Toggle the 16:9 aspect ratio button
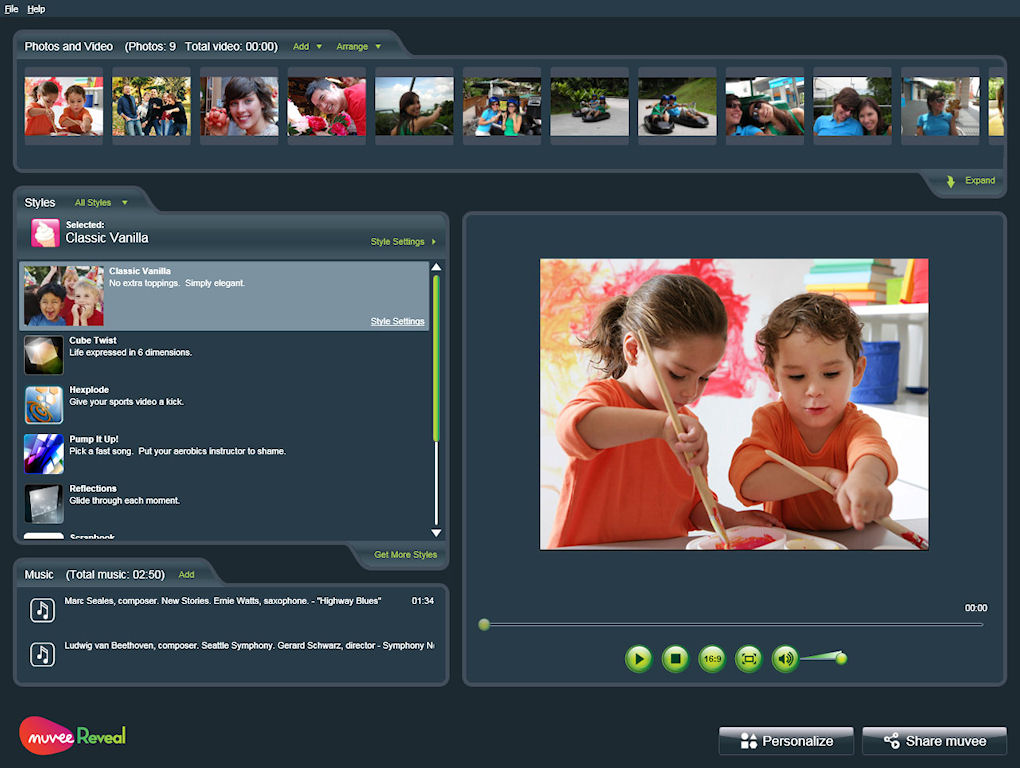The height and width of the screenshot is (768, 1020). [711, 659]
